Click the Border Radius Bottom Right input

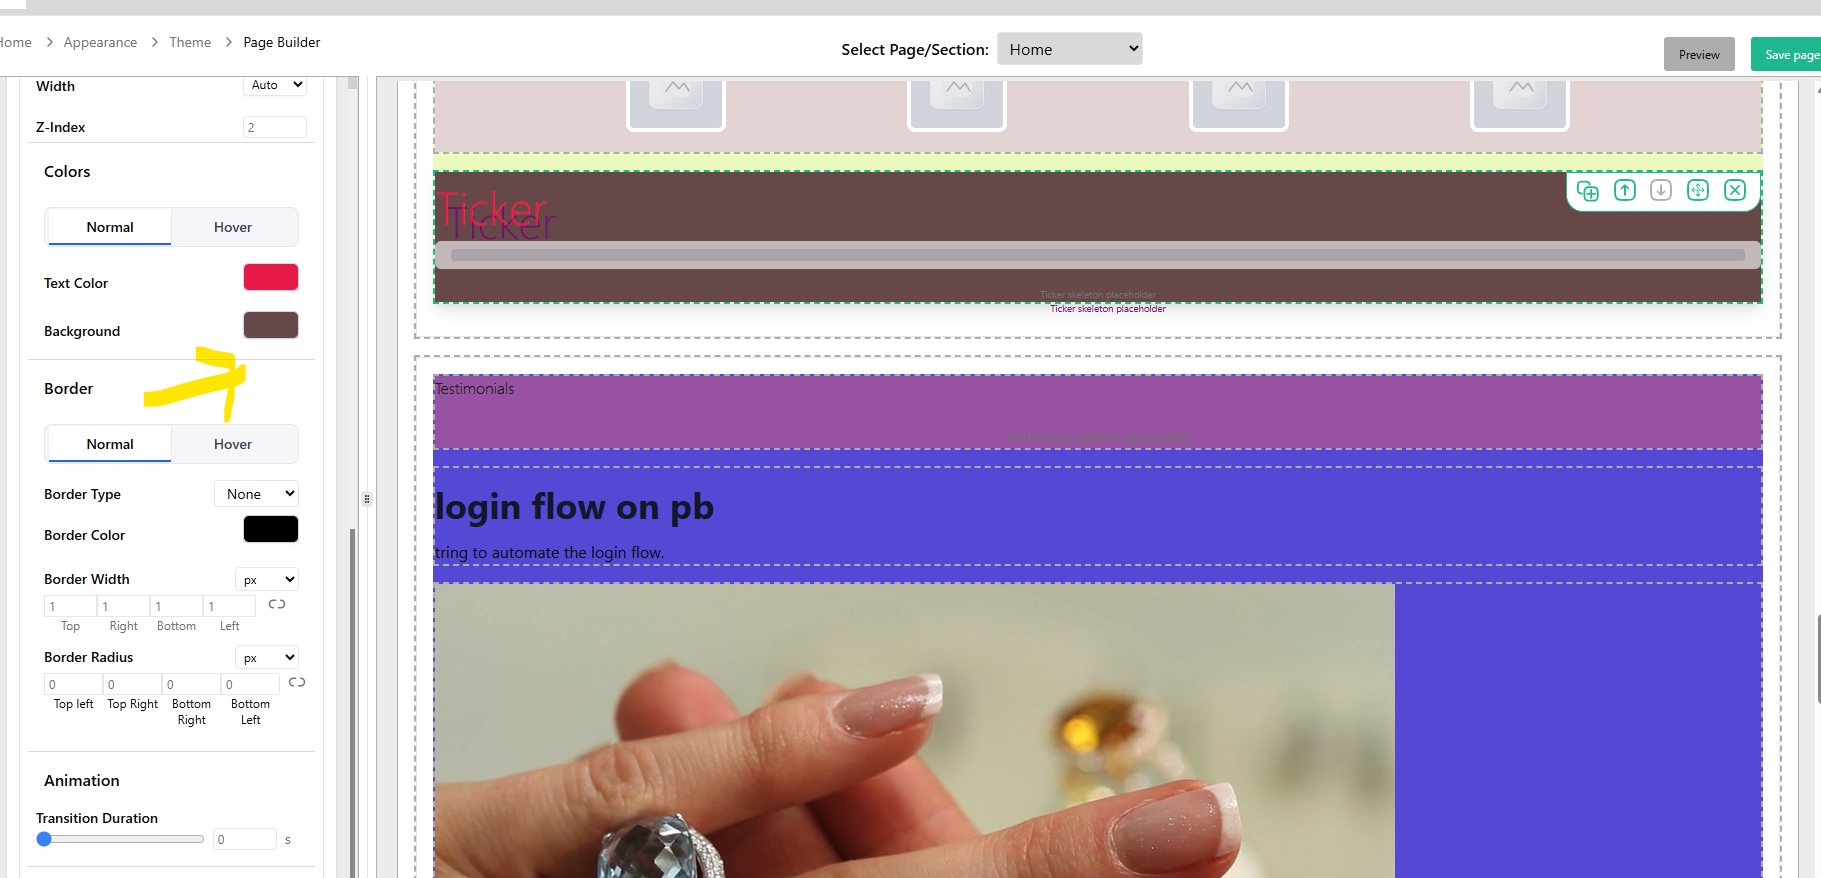[191, 684]
